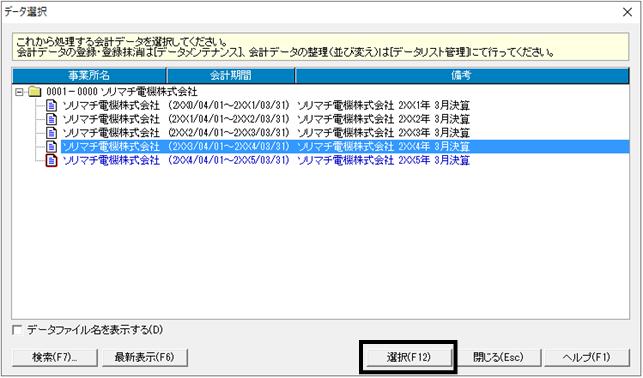Click the 閉じる(Esc) button
The height and width of the screenshot is (378, 643).
tap(498, 357)
